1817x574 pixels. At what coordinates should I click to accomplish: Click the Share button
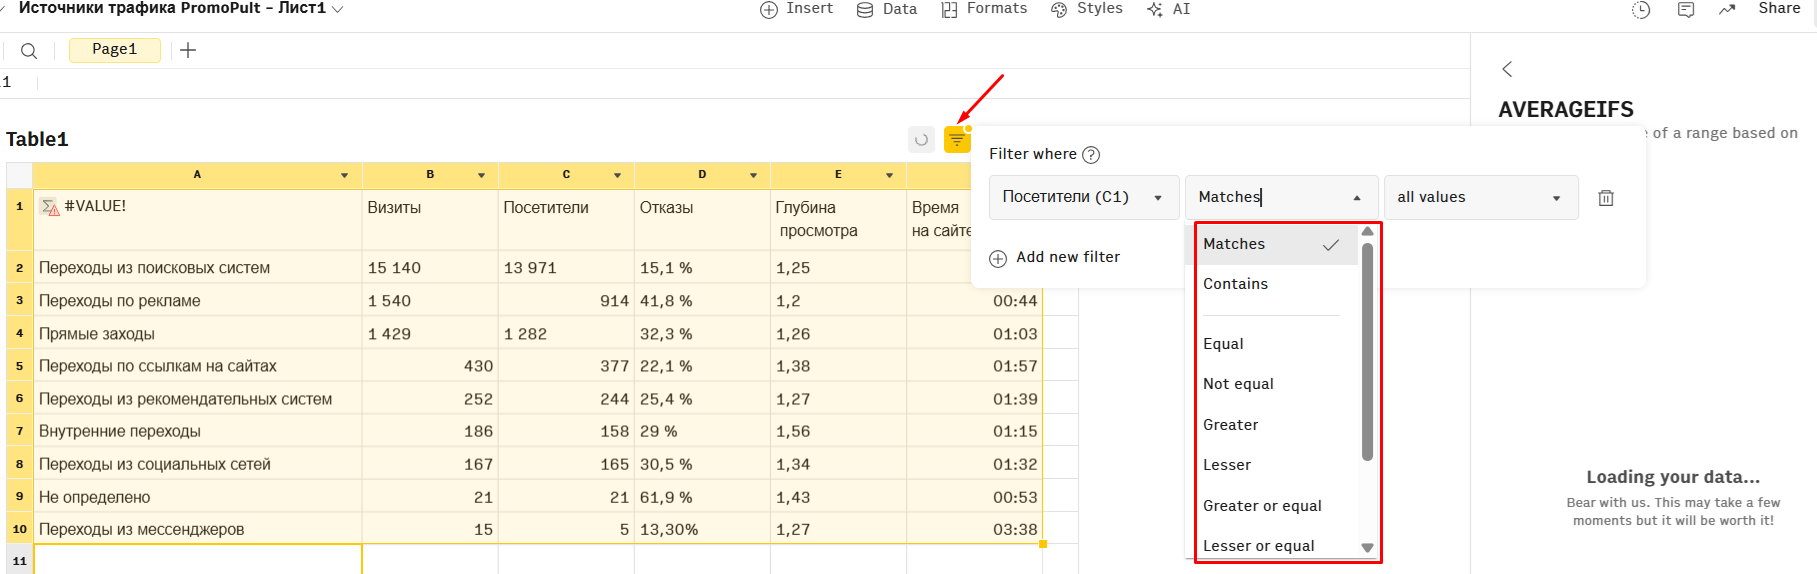[1778, 9]
